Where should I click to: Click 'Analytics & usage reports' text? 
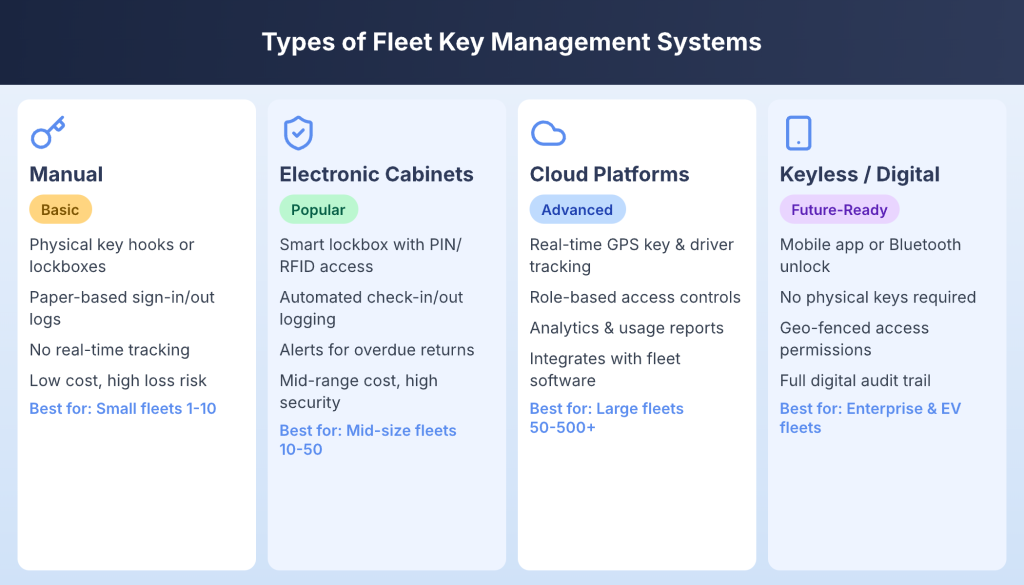(x=626, y=328)
